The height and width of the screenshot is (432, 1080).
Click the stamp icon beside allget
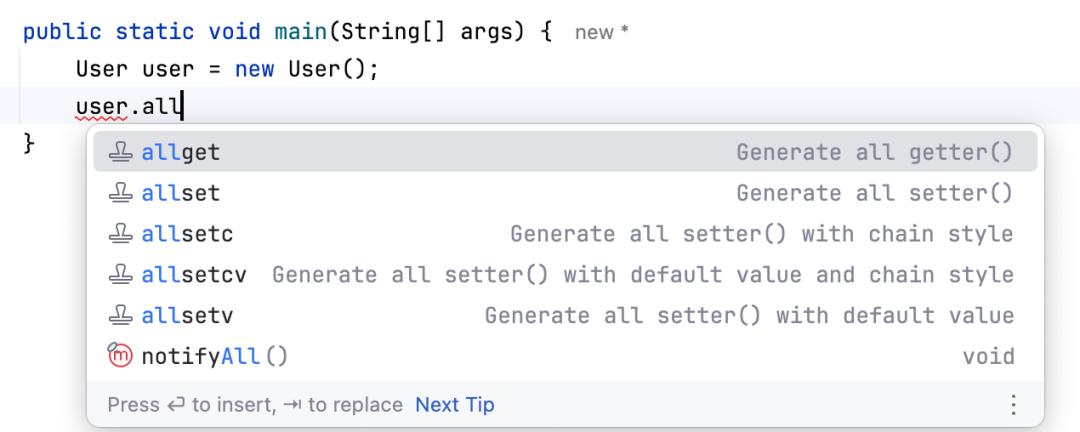coord(120,152)
